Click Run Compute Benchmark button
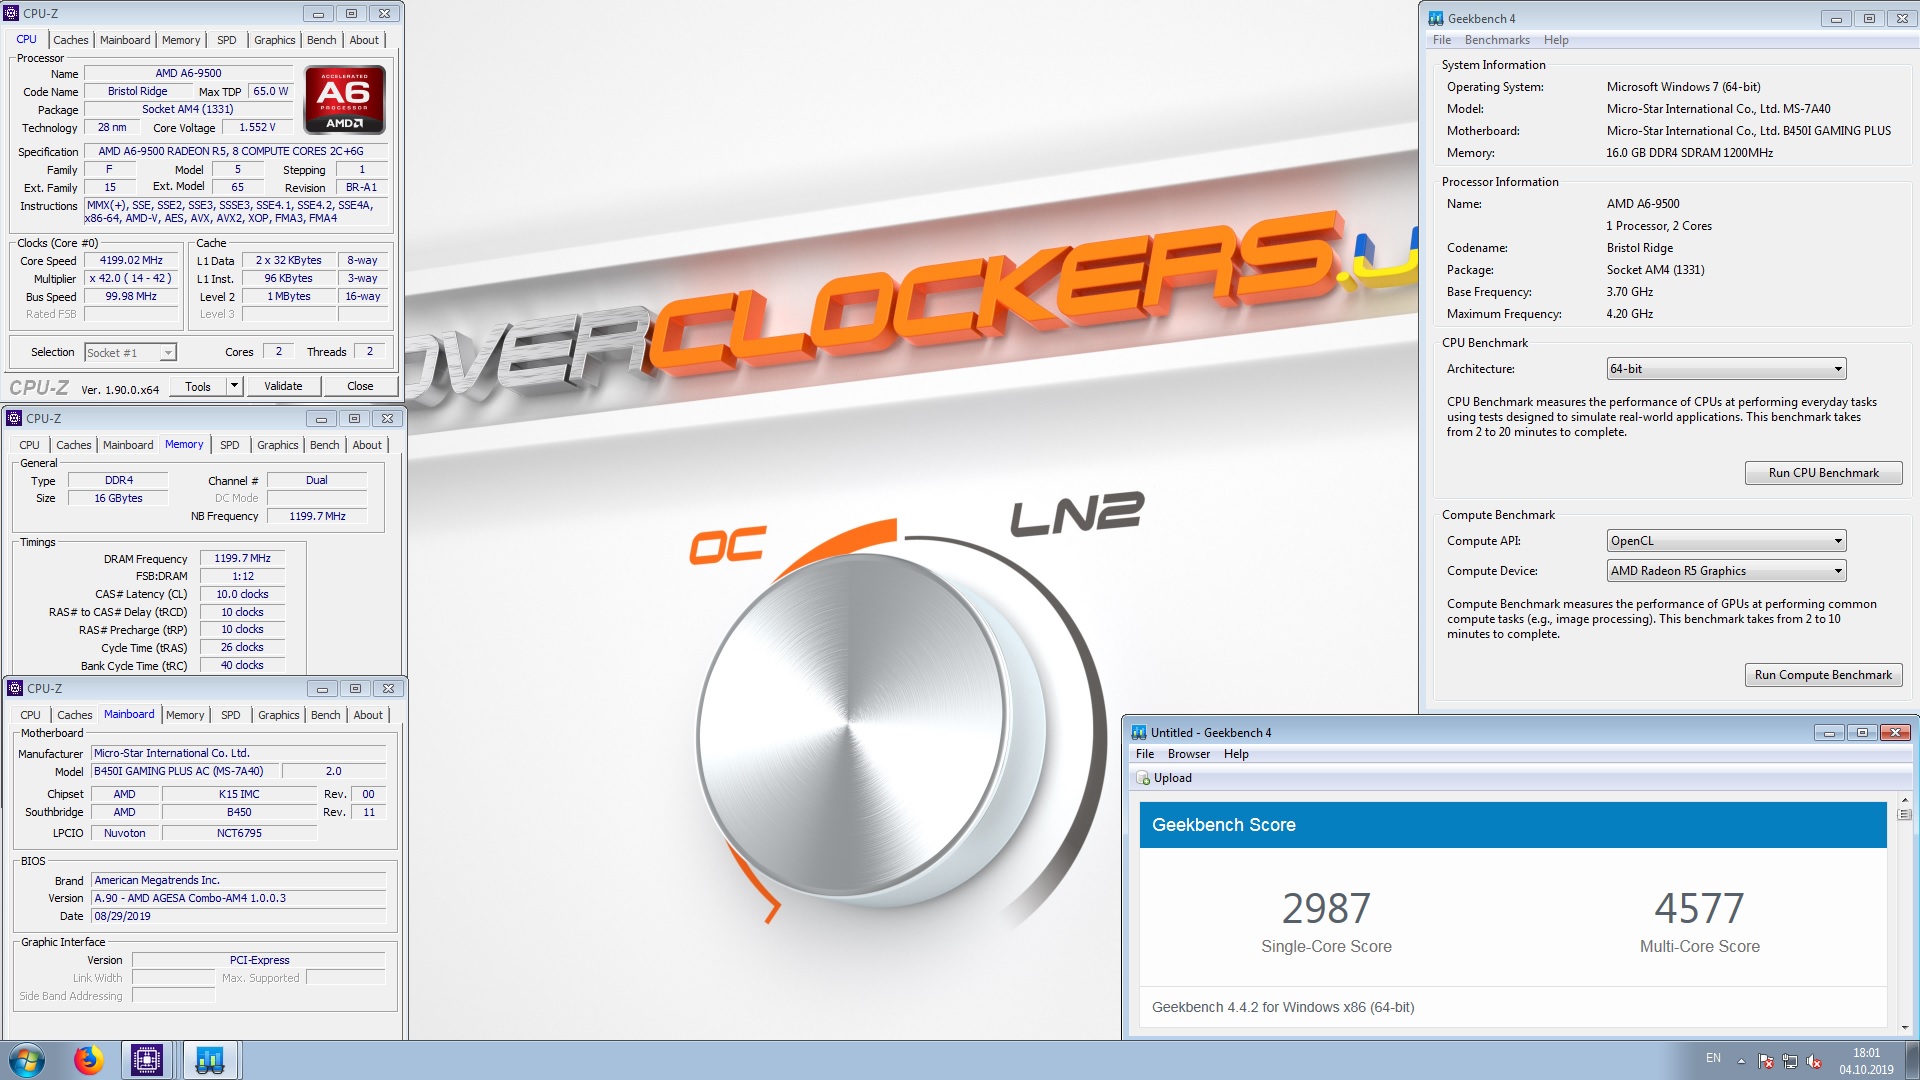The image size is (1920, 1080). pos(1823,675)
